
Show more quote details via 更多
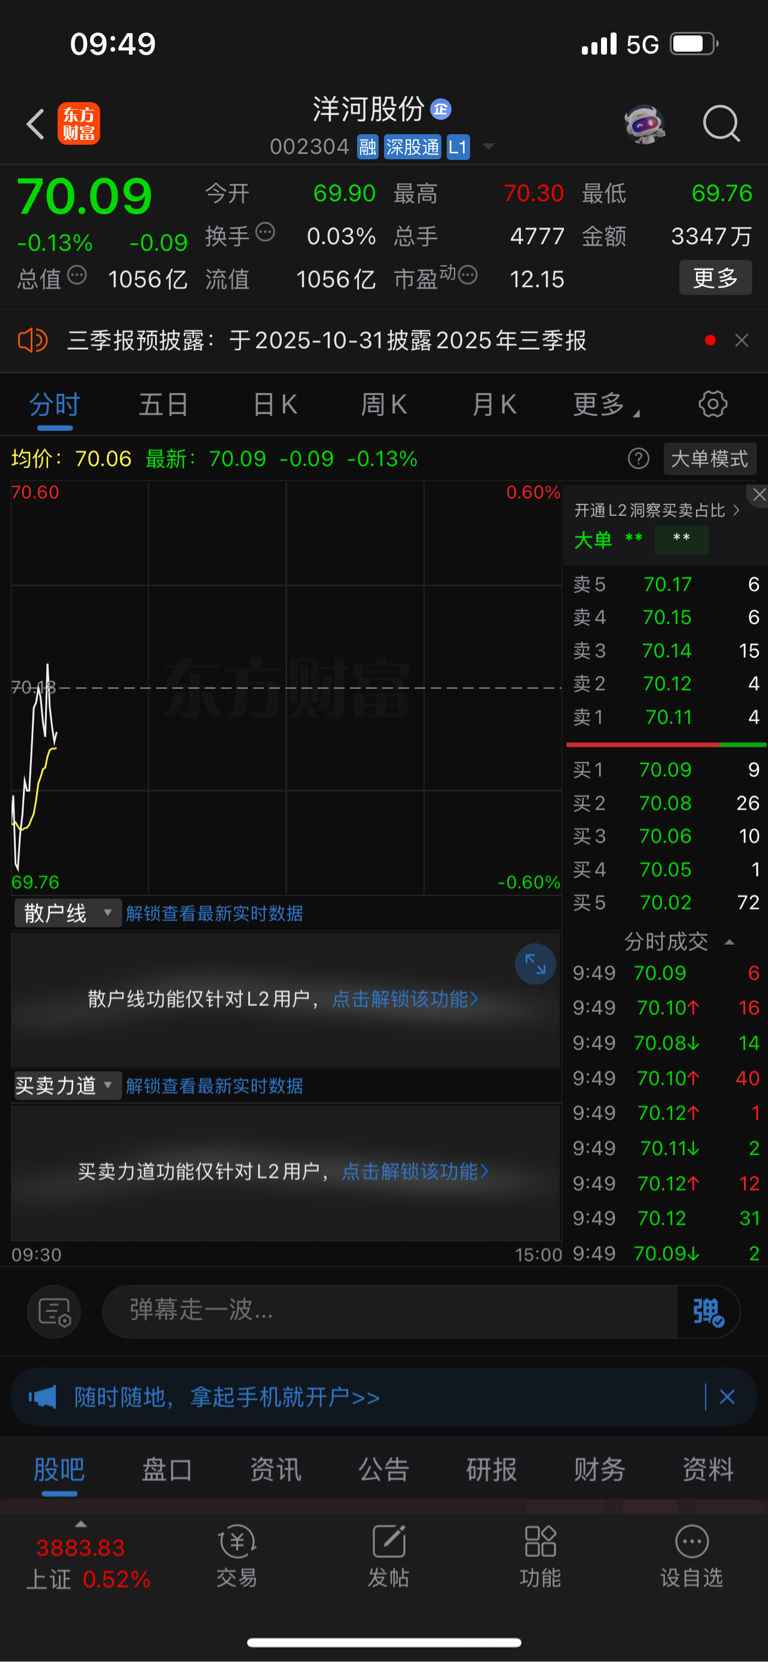[x=716, y=278]
